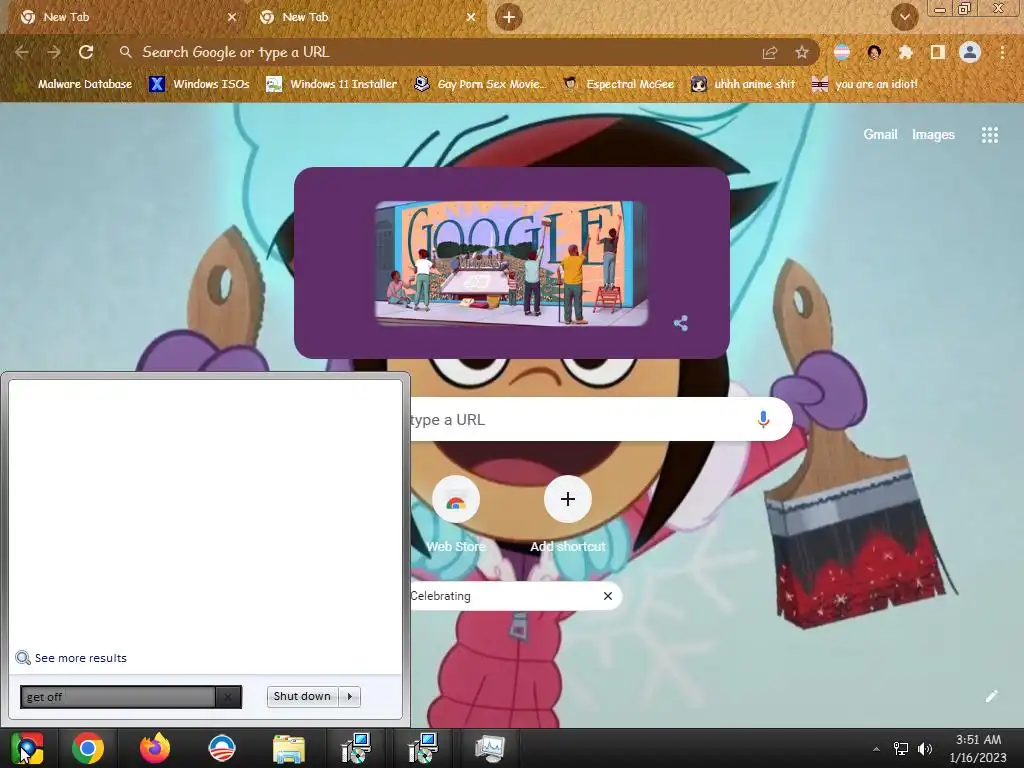The width and height of the screenshot is (1024, 768).
Task: Open the uhhh anime shit bookmark
Action: point(744,84)
